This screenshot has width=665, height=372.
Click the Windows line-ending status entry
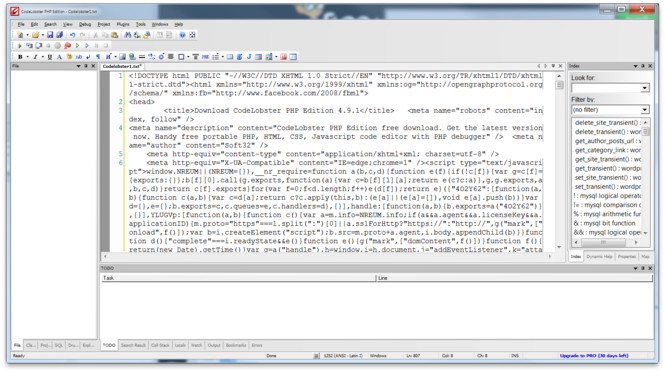tap(378, 355)
